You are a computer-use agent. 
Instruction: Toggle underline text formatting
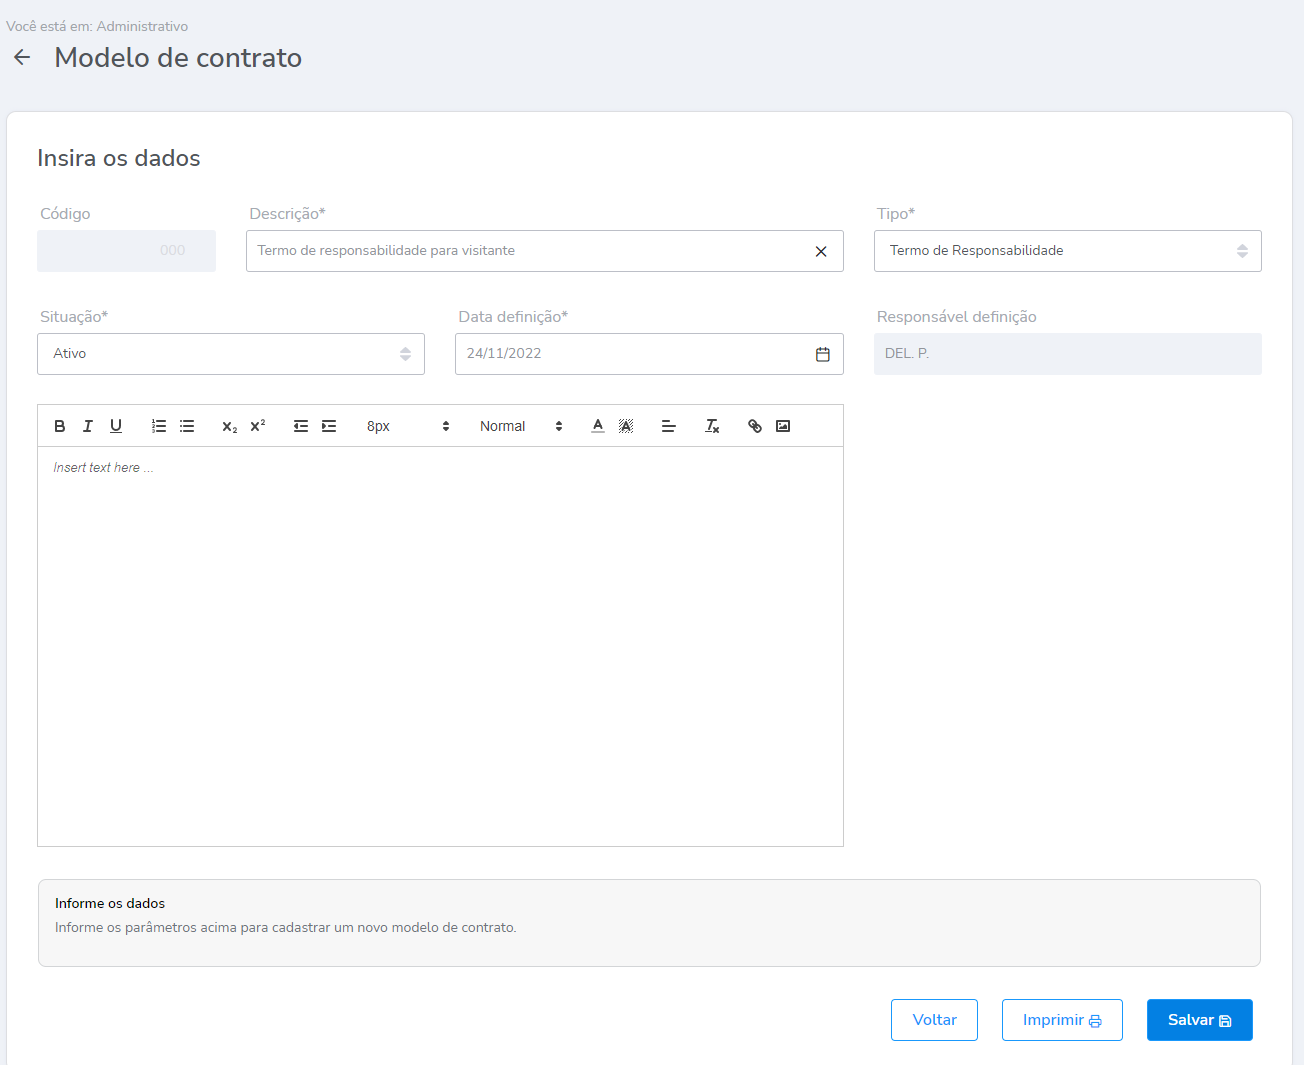pyautogui.click(x=116, y=426)
